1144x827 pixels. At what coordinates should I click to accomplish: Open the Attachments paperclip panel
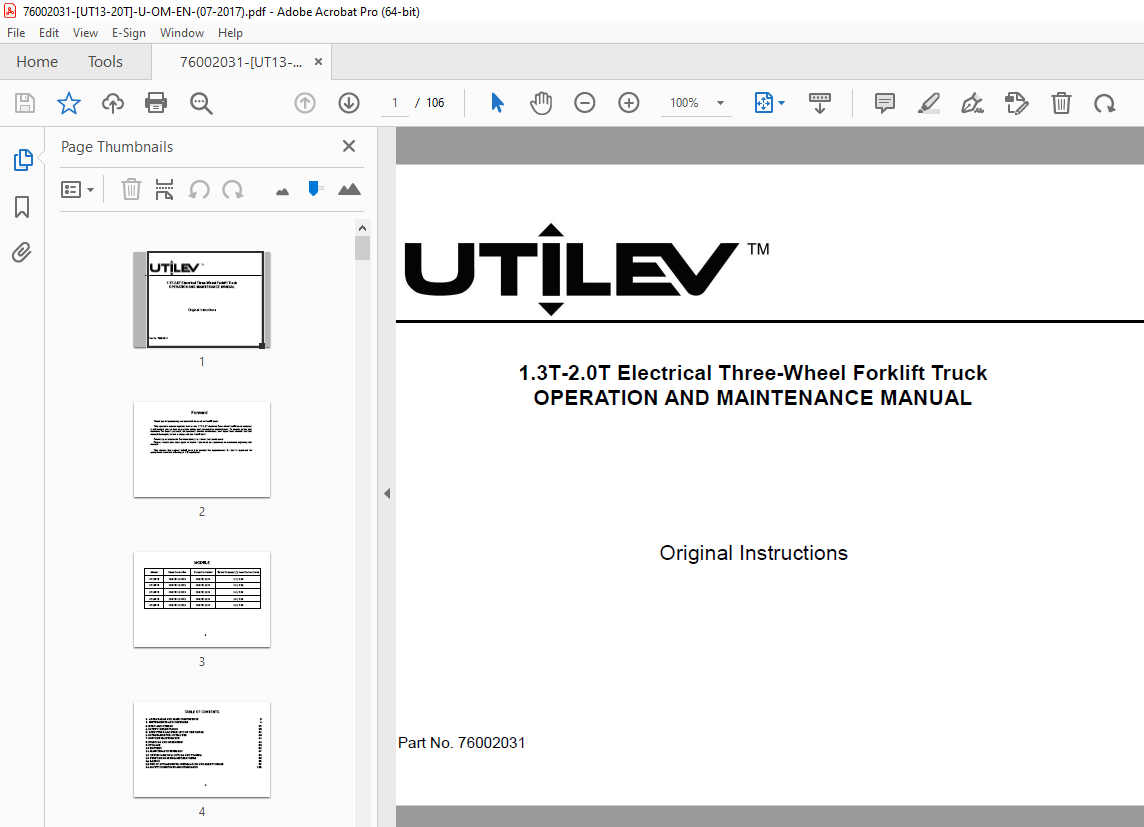(x=22, y=252)
